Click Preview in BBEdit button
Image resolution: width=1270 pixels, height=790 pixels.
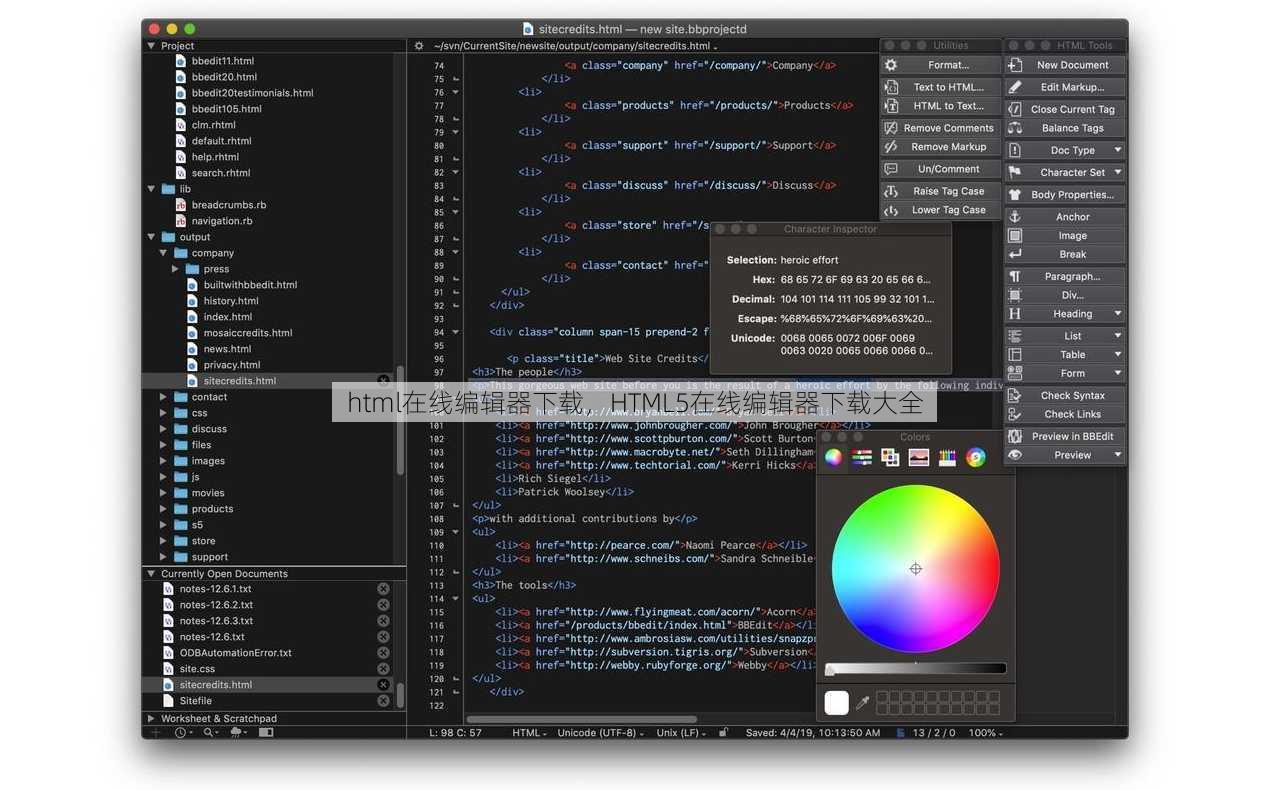pyautogui.click(x=1065, y=437)
